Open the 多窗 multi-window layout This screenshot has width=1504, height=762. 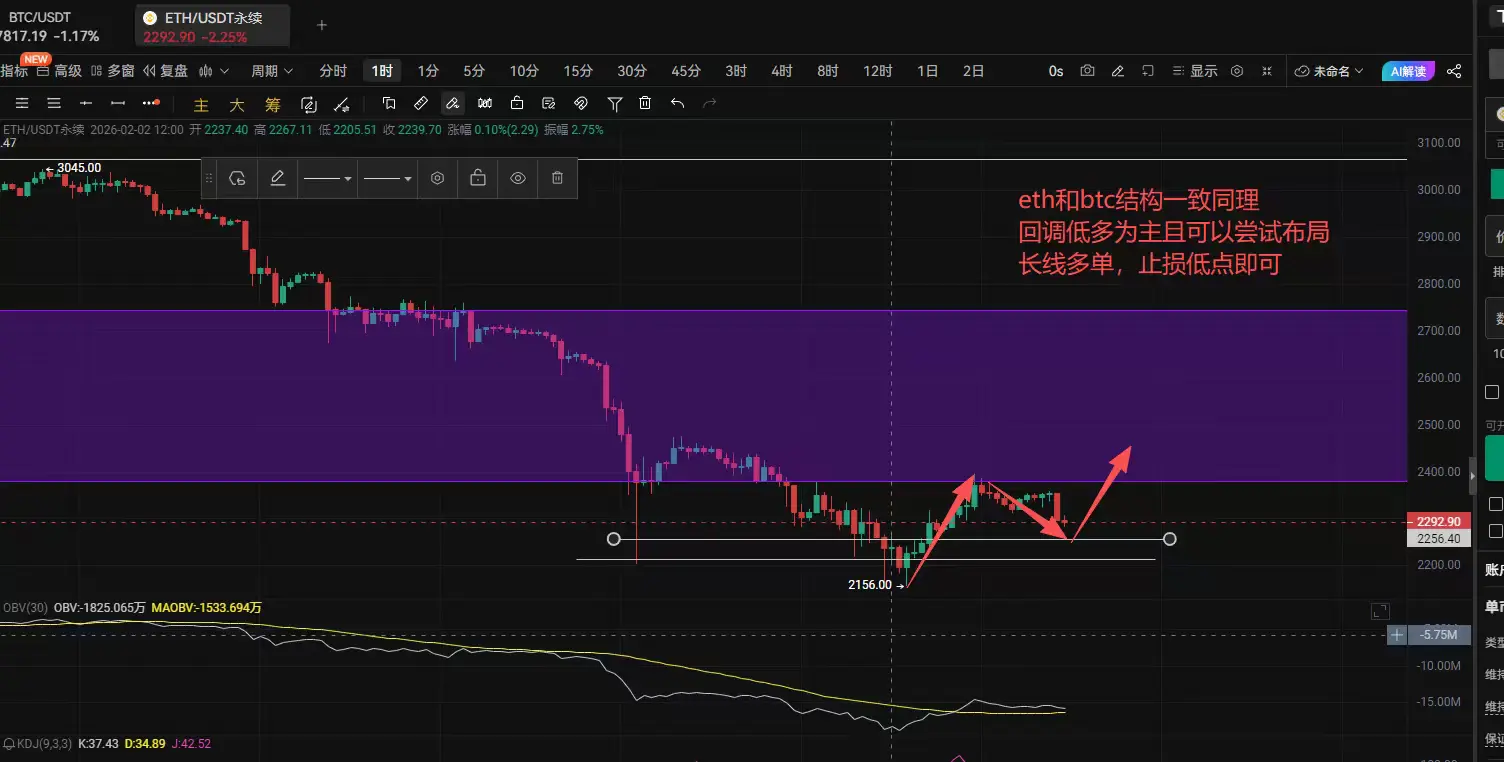(x=112, y=71)
